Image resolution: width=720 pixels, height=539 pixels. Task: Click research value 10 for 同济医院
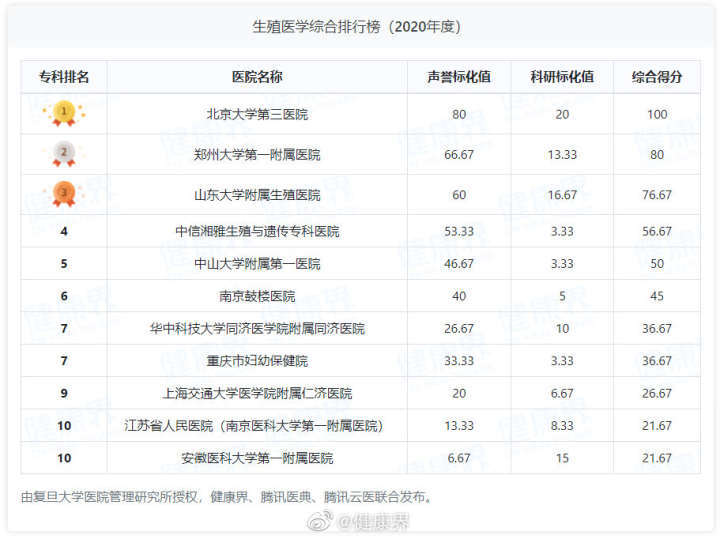(562, 329)
